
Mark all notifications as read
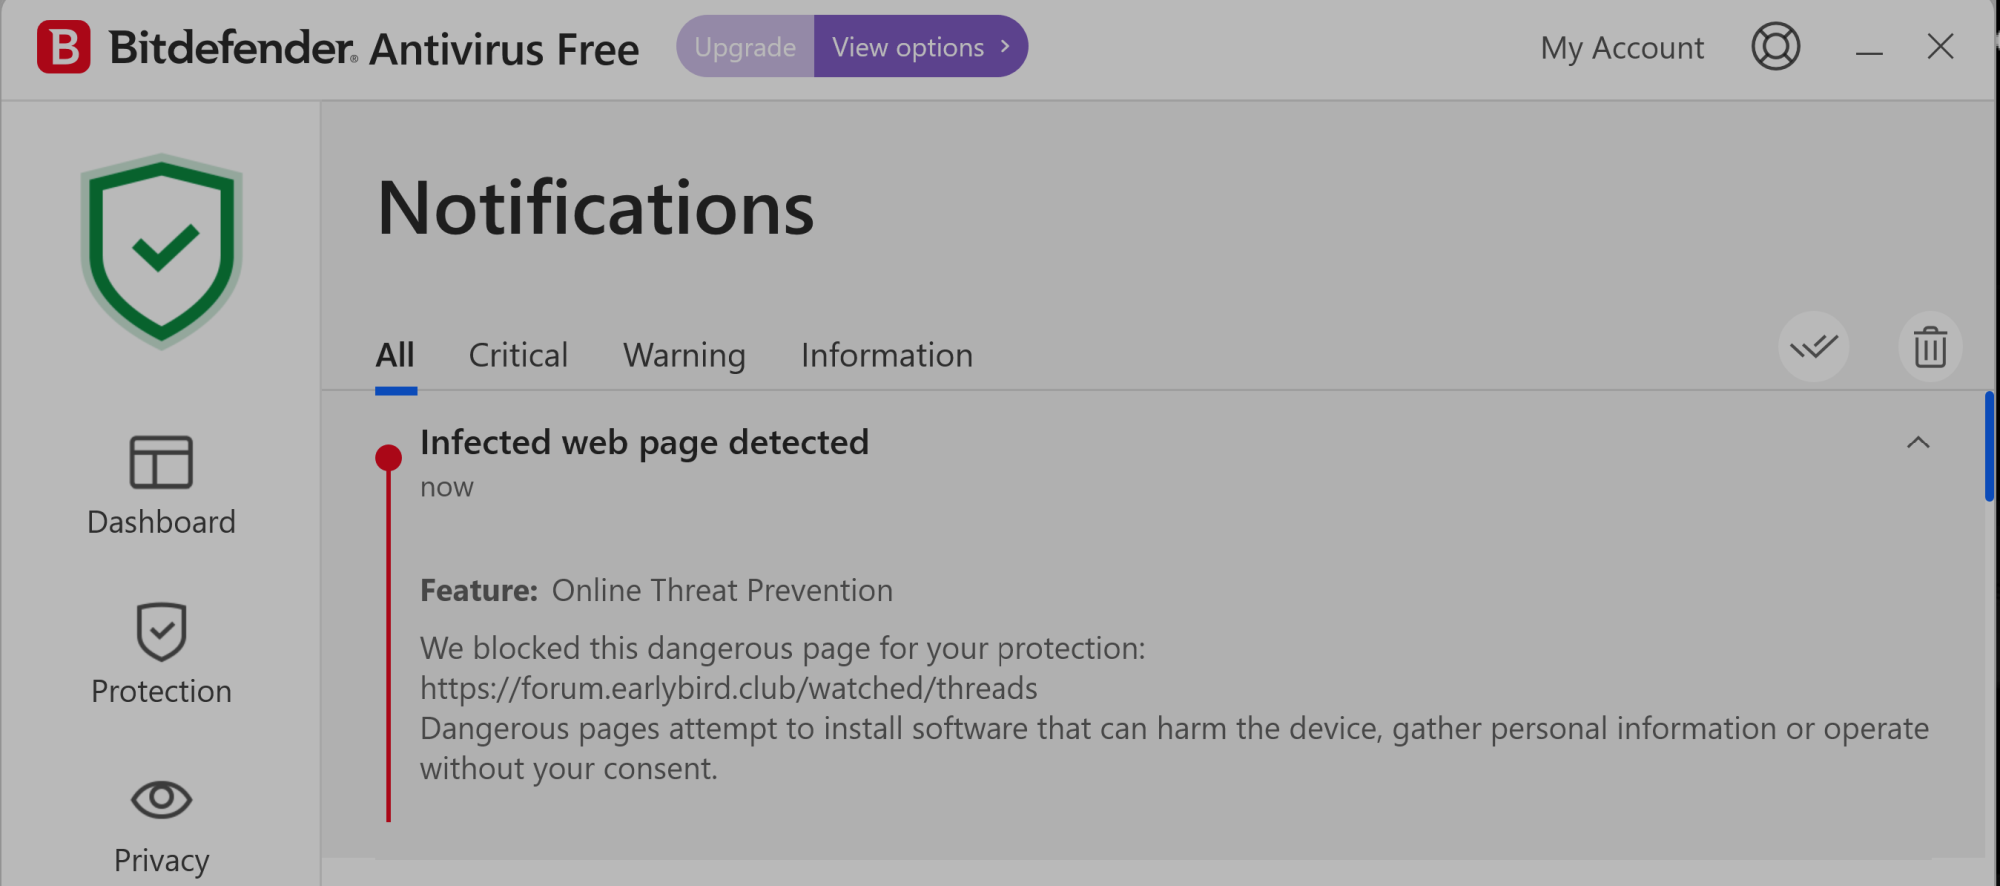pos(1813,347)
